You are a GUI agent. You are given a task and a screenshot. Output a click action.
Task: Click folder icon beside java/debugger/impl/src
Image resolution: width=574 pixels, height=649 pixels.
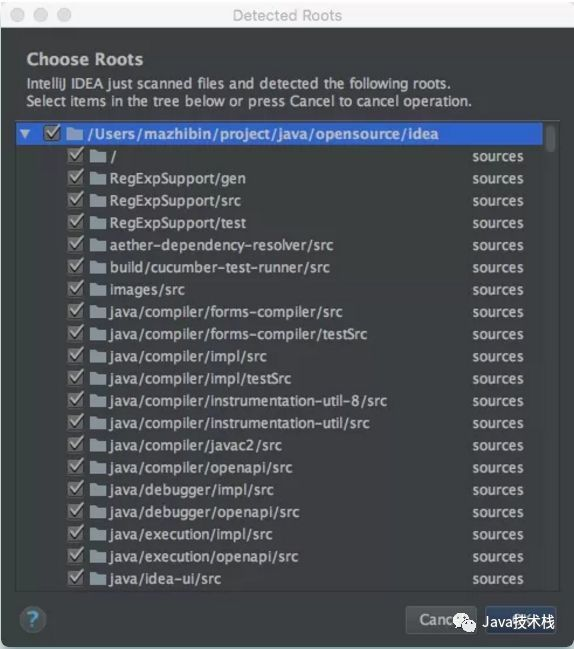pos(98,490)
